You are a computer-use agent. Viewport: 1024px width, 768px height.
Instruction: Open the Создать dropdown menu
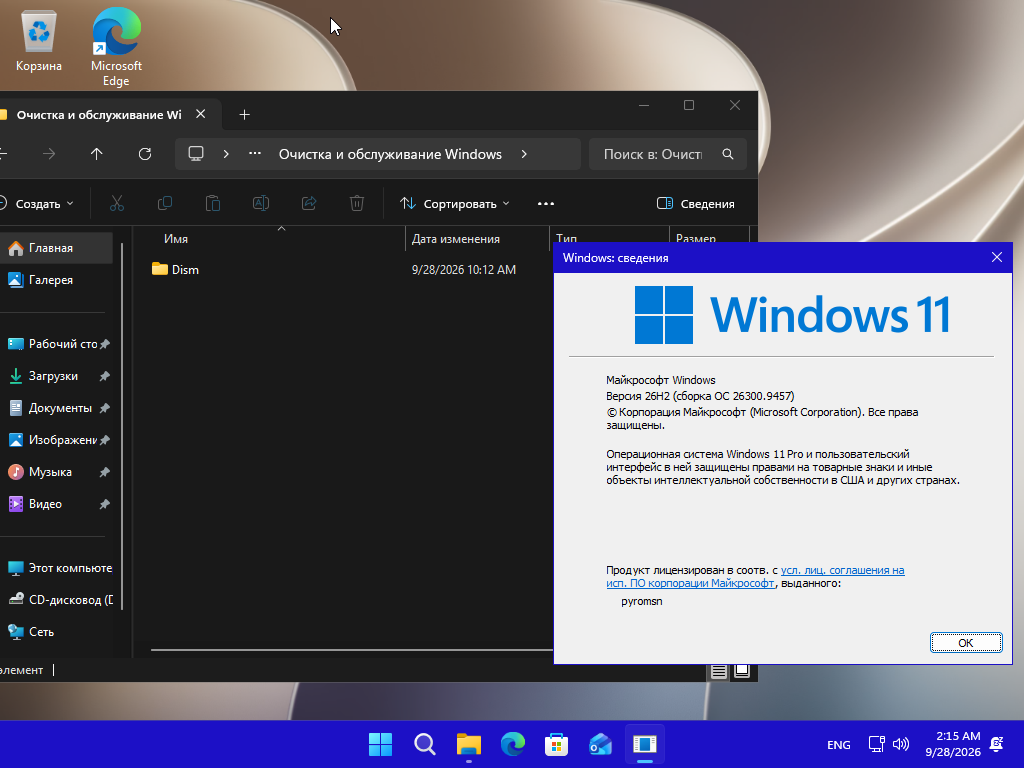click(37, 204)
